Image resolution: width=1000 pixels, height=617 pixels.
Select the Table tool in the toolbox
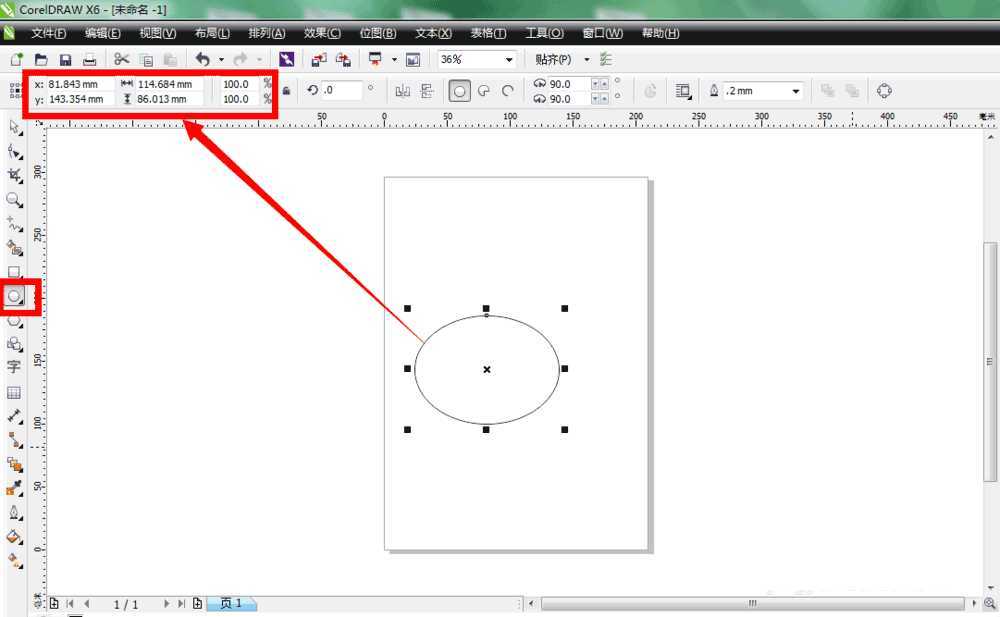(14, 392)
